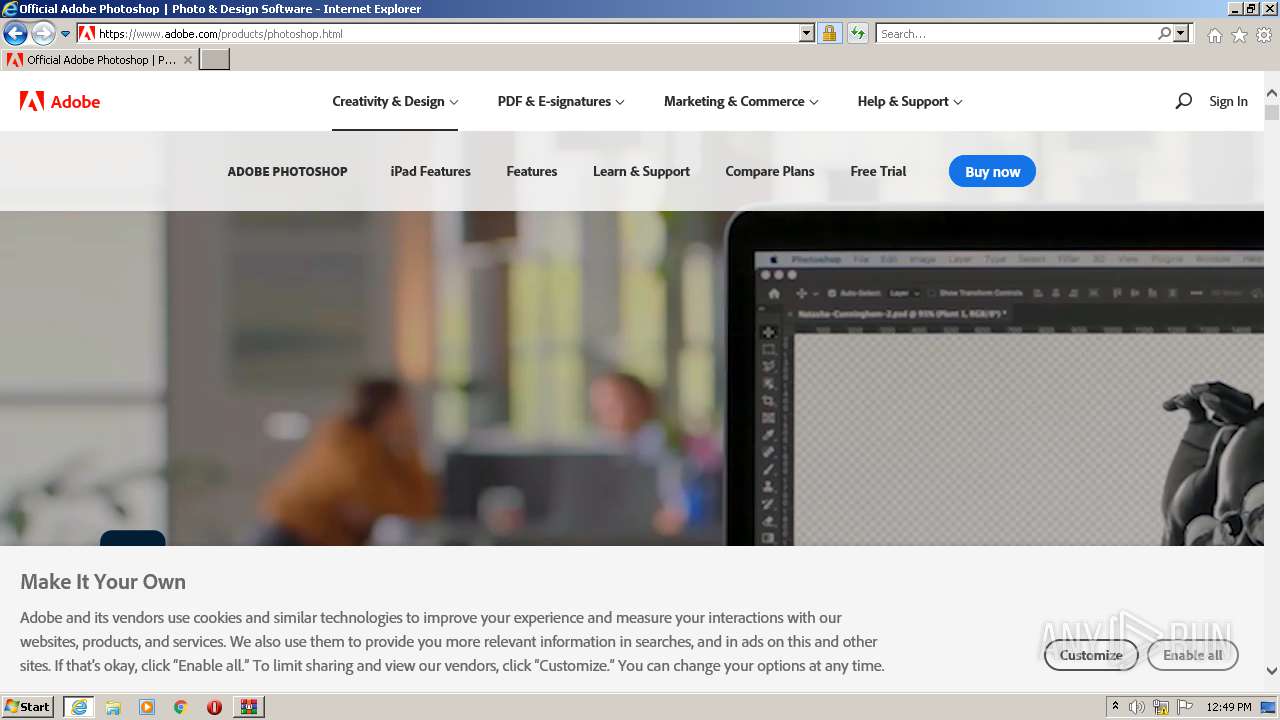Open Opera from the taskbar
The image size is (1280, 720).
click(x=214, y=707)
